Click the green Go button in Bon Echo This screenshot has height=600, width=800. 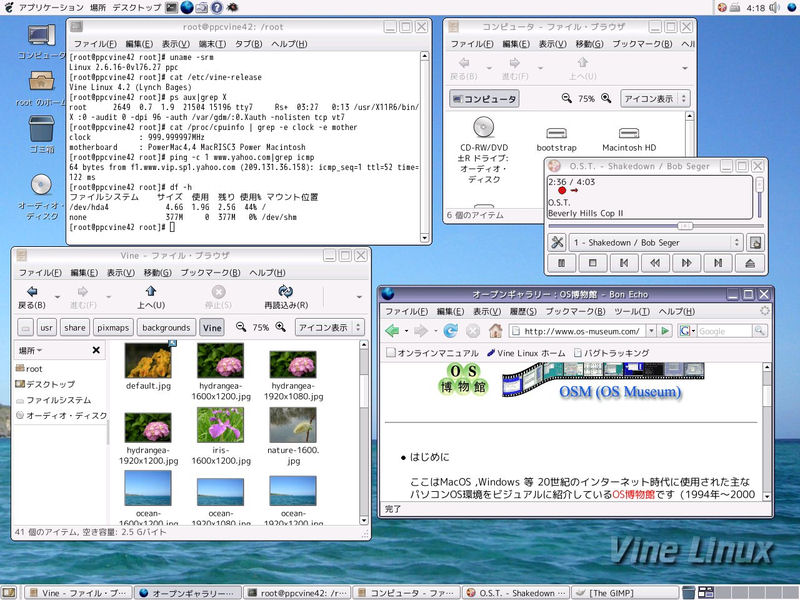[x=665, y=331]
